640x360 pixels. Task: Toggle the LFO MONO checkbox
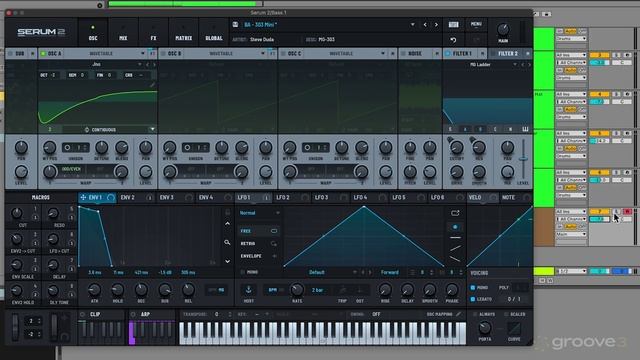(243, 272)
